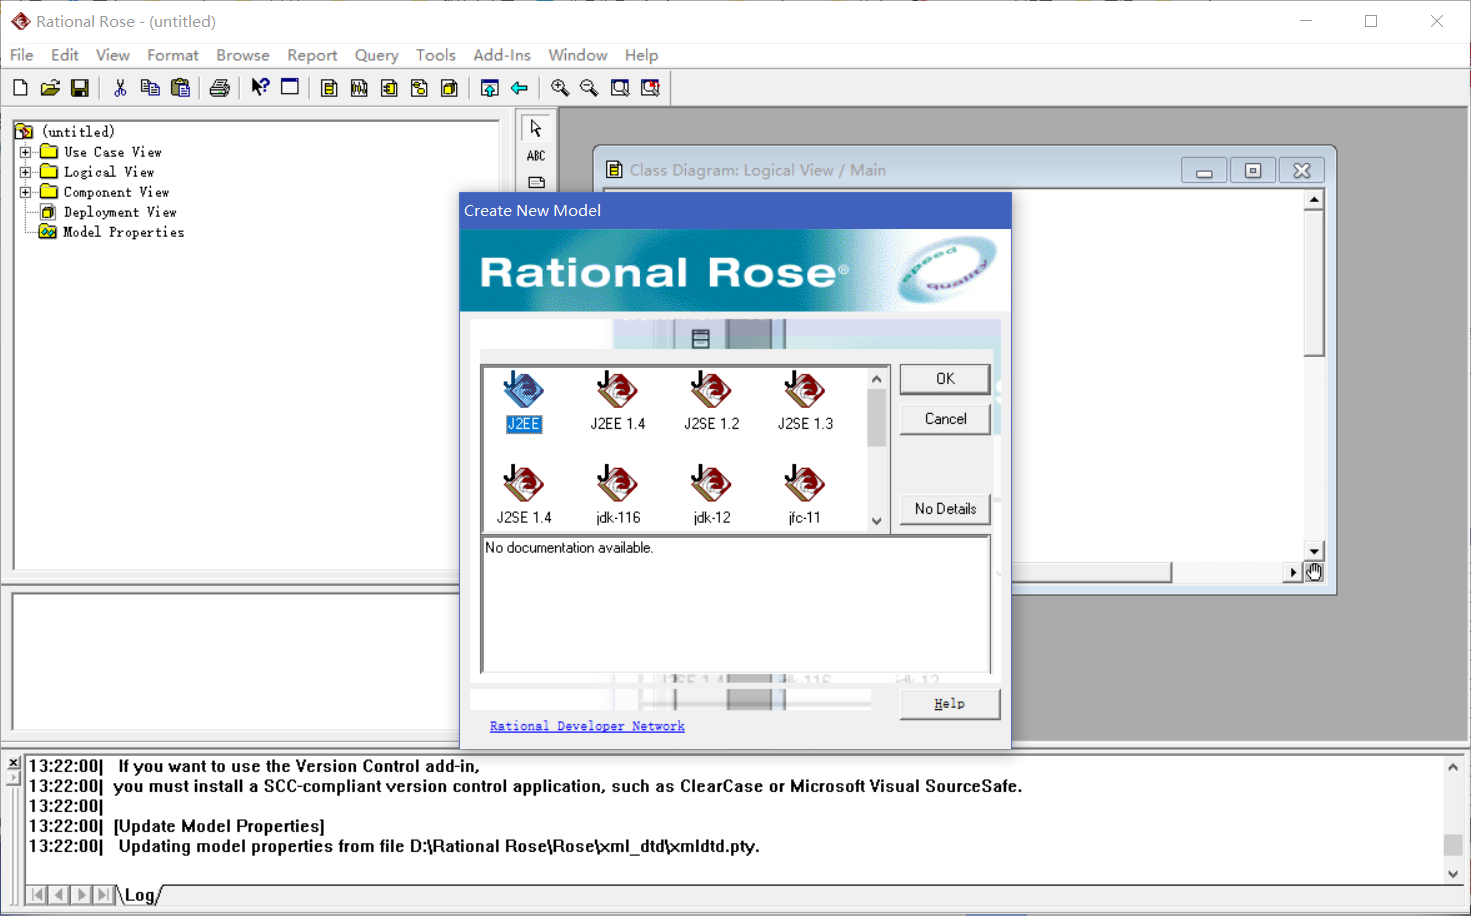Image resolution: width=1471 pixels, height=916 pixels.
Task: Select the J2EE framework icon
Action: [523, 401]
